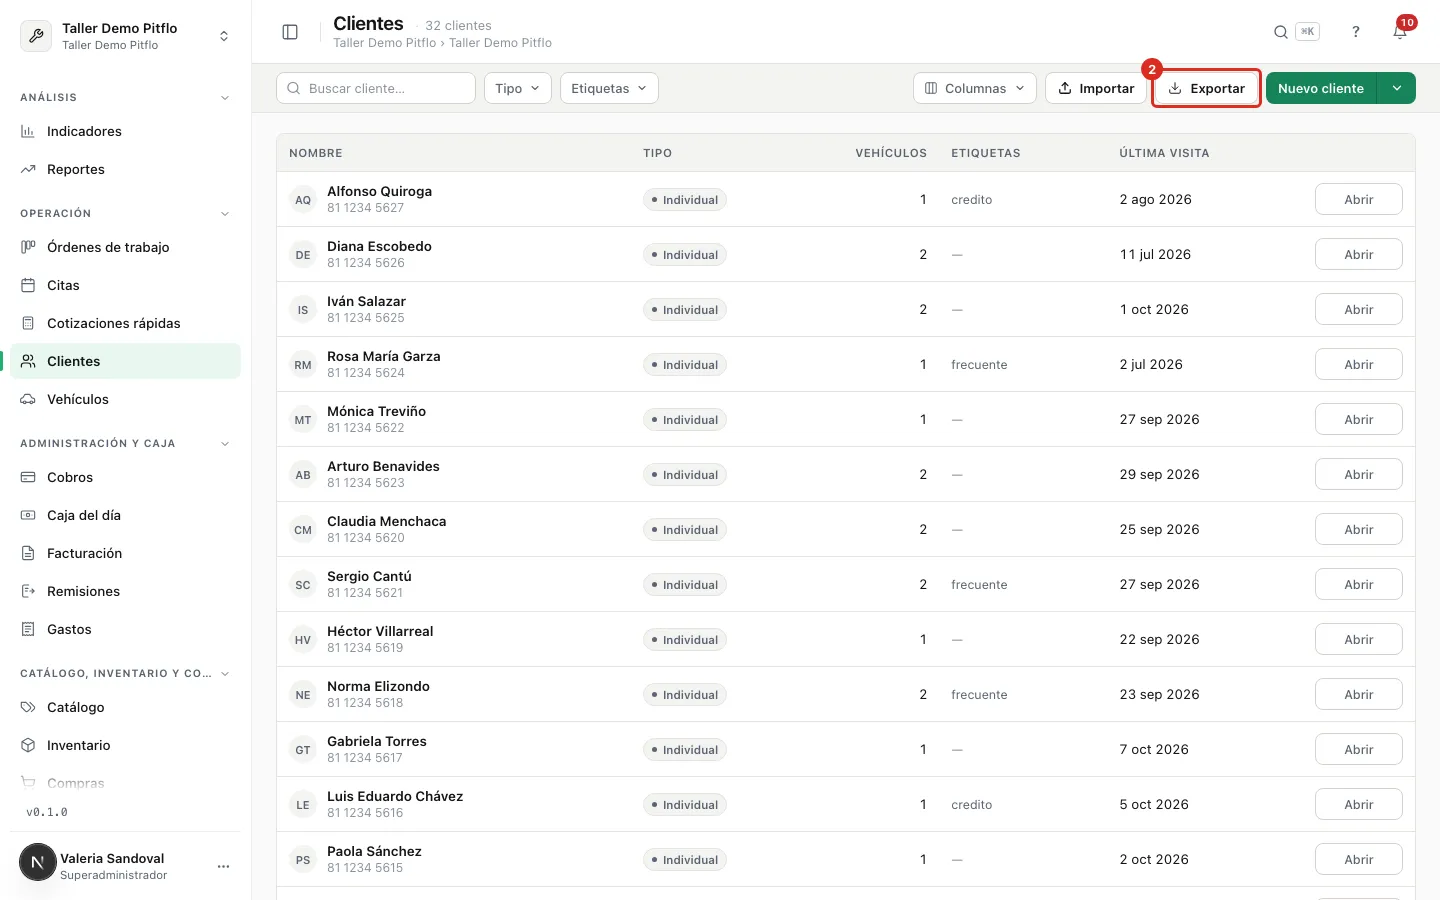Open Remisiones in the sidebar
1440x900 pixels.
coord(126,591)
